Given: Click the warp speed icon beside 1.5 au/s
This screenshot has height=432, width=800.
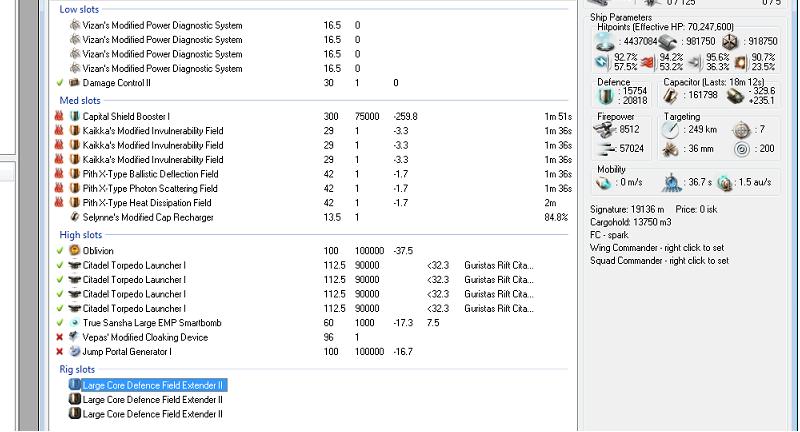Looking at the screenshot, I should 724,183.
